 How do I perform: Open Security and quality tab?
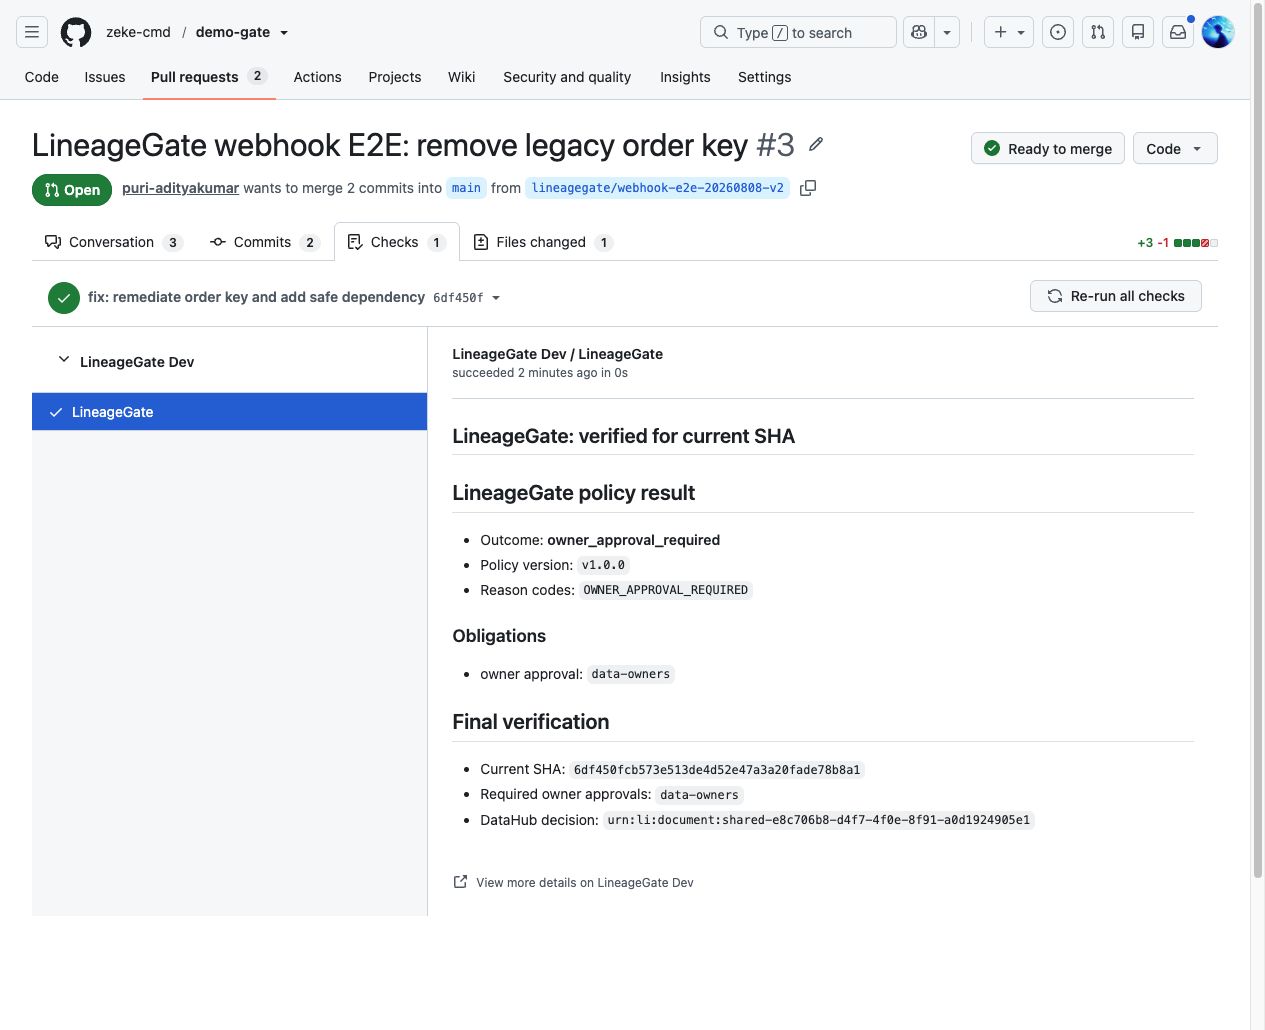click(x=567, y=77)
